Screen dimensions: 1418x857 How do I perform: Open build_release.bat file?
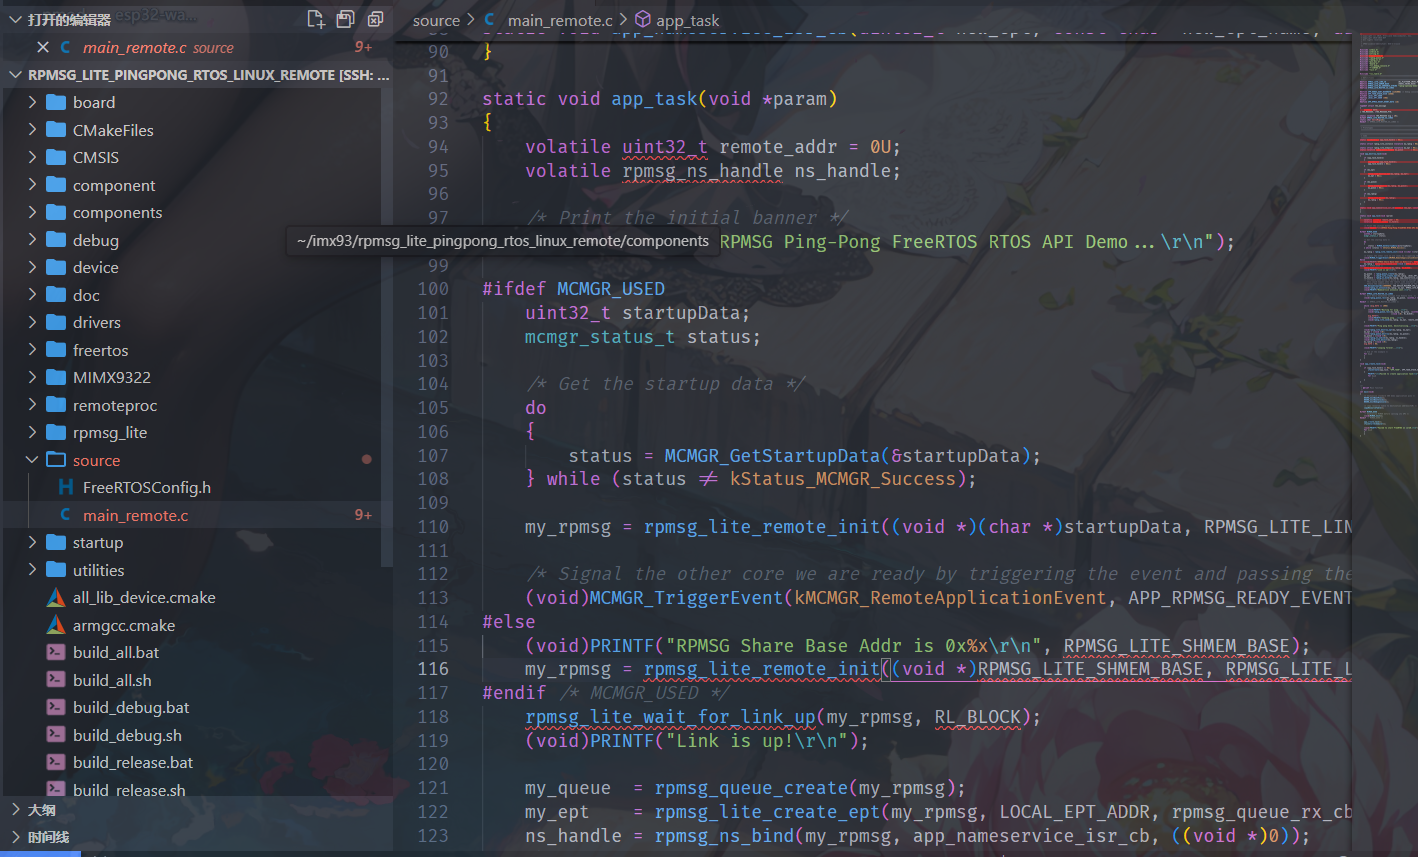tap(133, 762)
